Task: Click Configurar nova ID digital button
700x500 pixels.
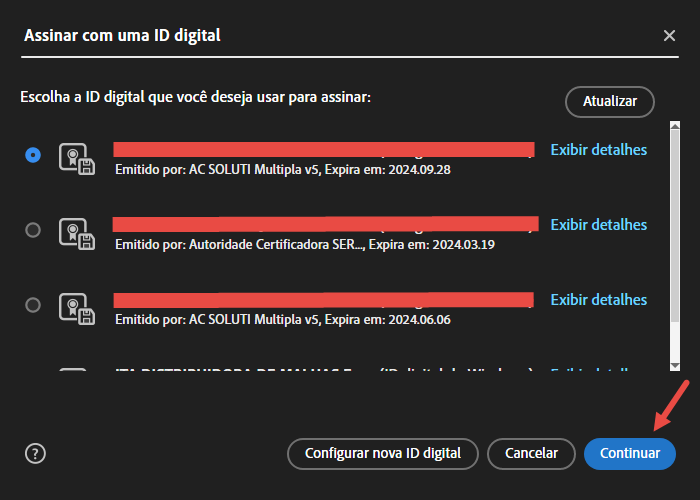Action: (383, 453)
